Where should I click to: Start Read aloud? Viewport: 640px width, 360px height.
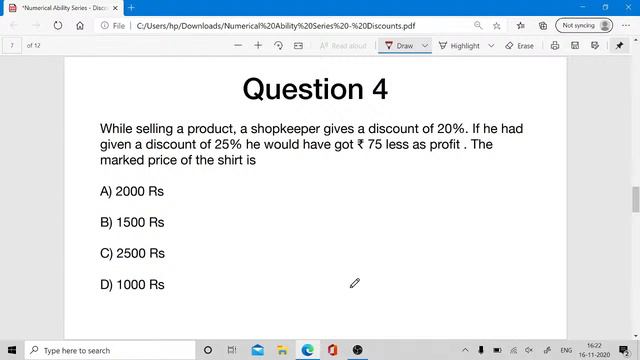point(343,46)
